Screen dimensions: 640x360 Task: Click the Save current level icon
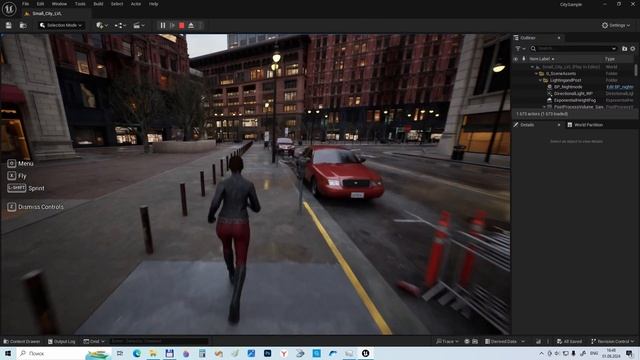coord(9,25)
